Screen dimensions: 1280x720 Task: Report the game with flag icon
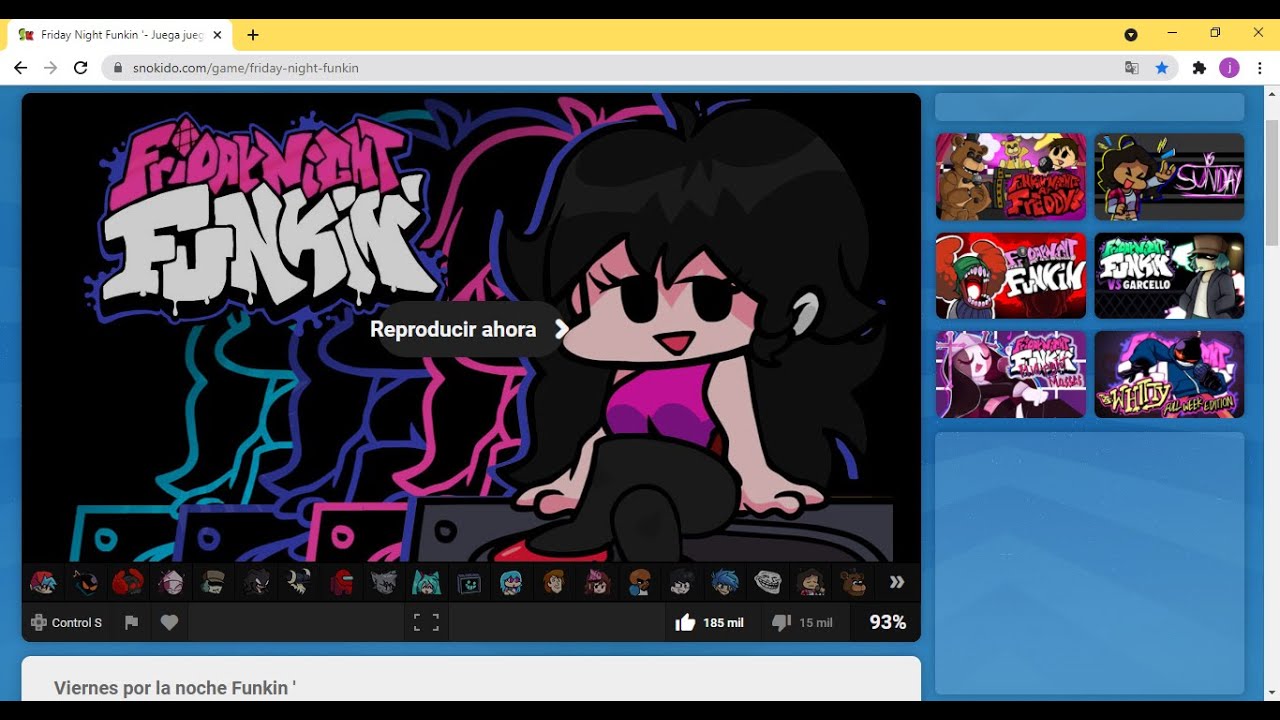131,623
